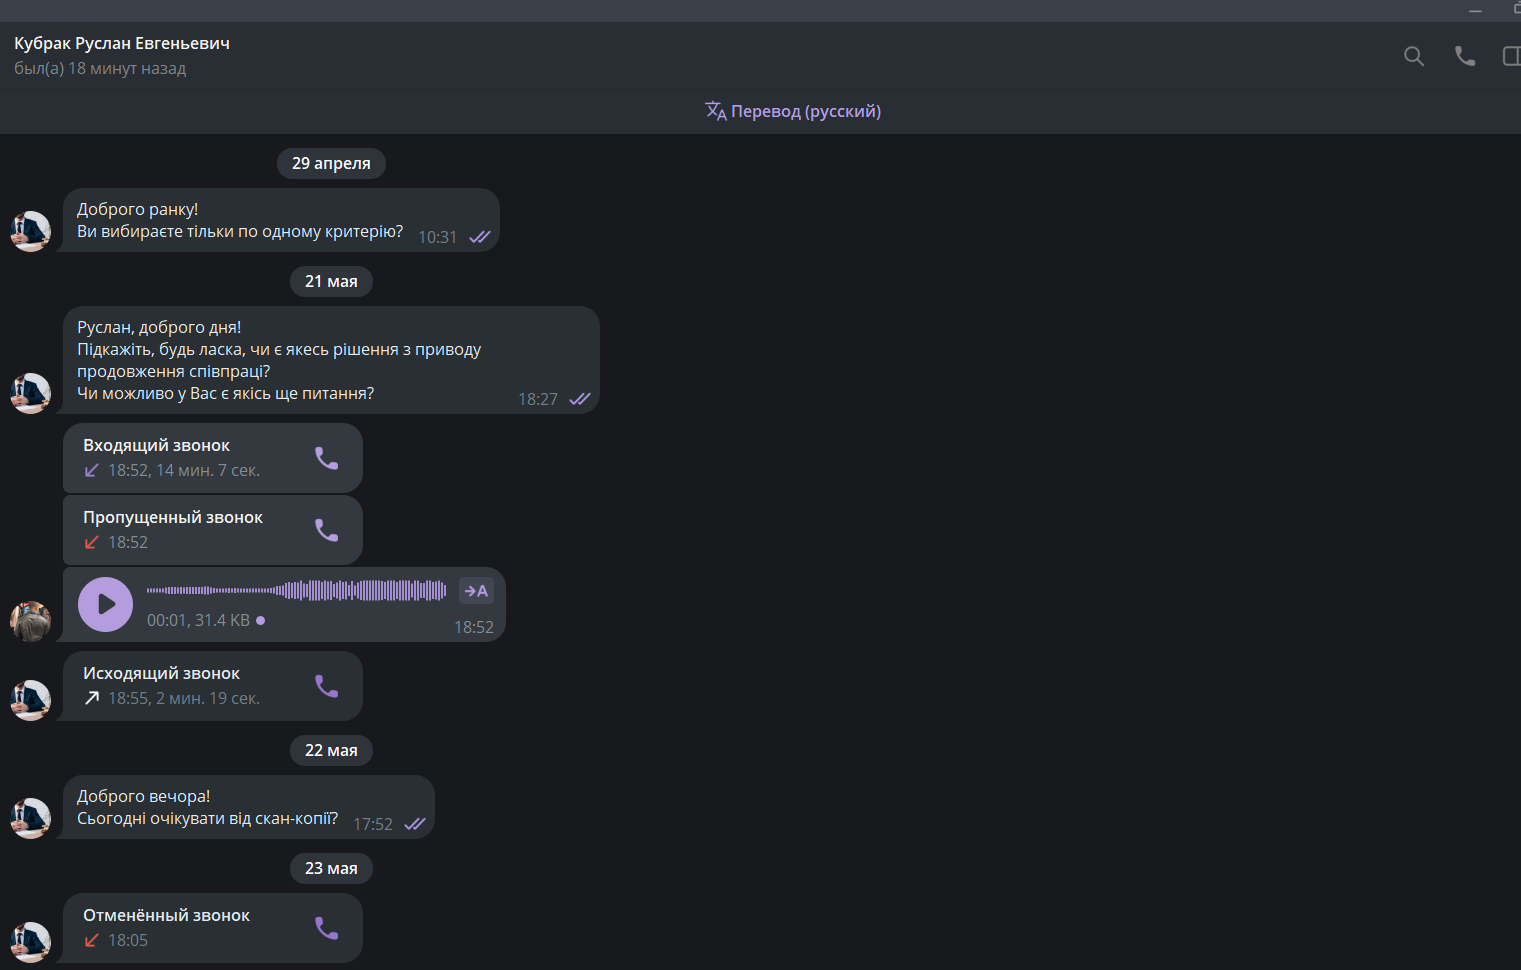Minimize the messenger window
Image resolution: width=1521 pixels, height=970 pixels.
tap(1475, 10)
